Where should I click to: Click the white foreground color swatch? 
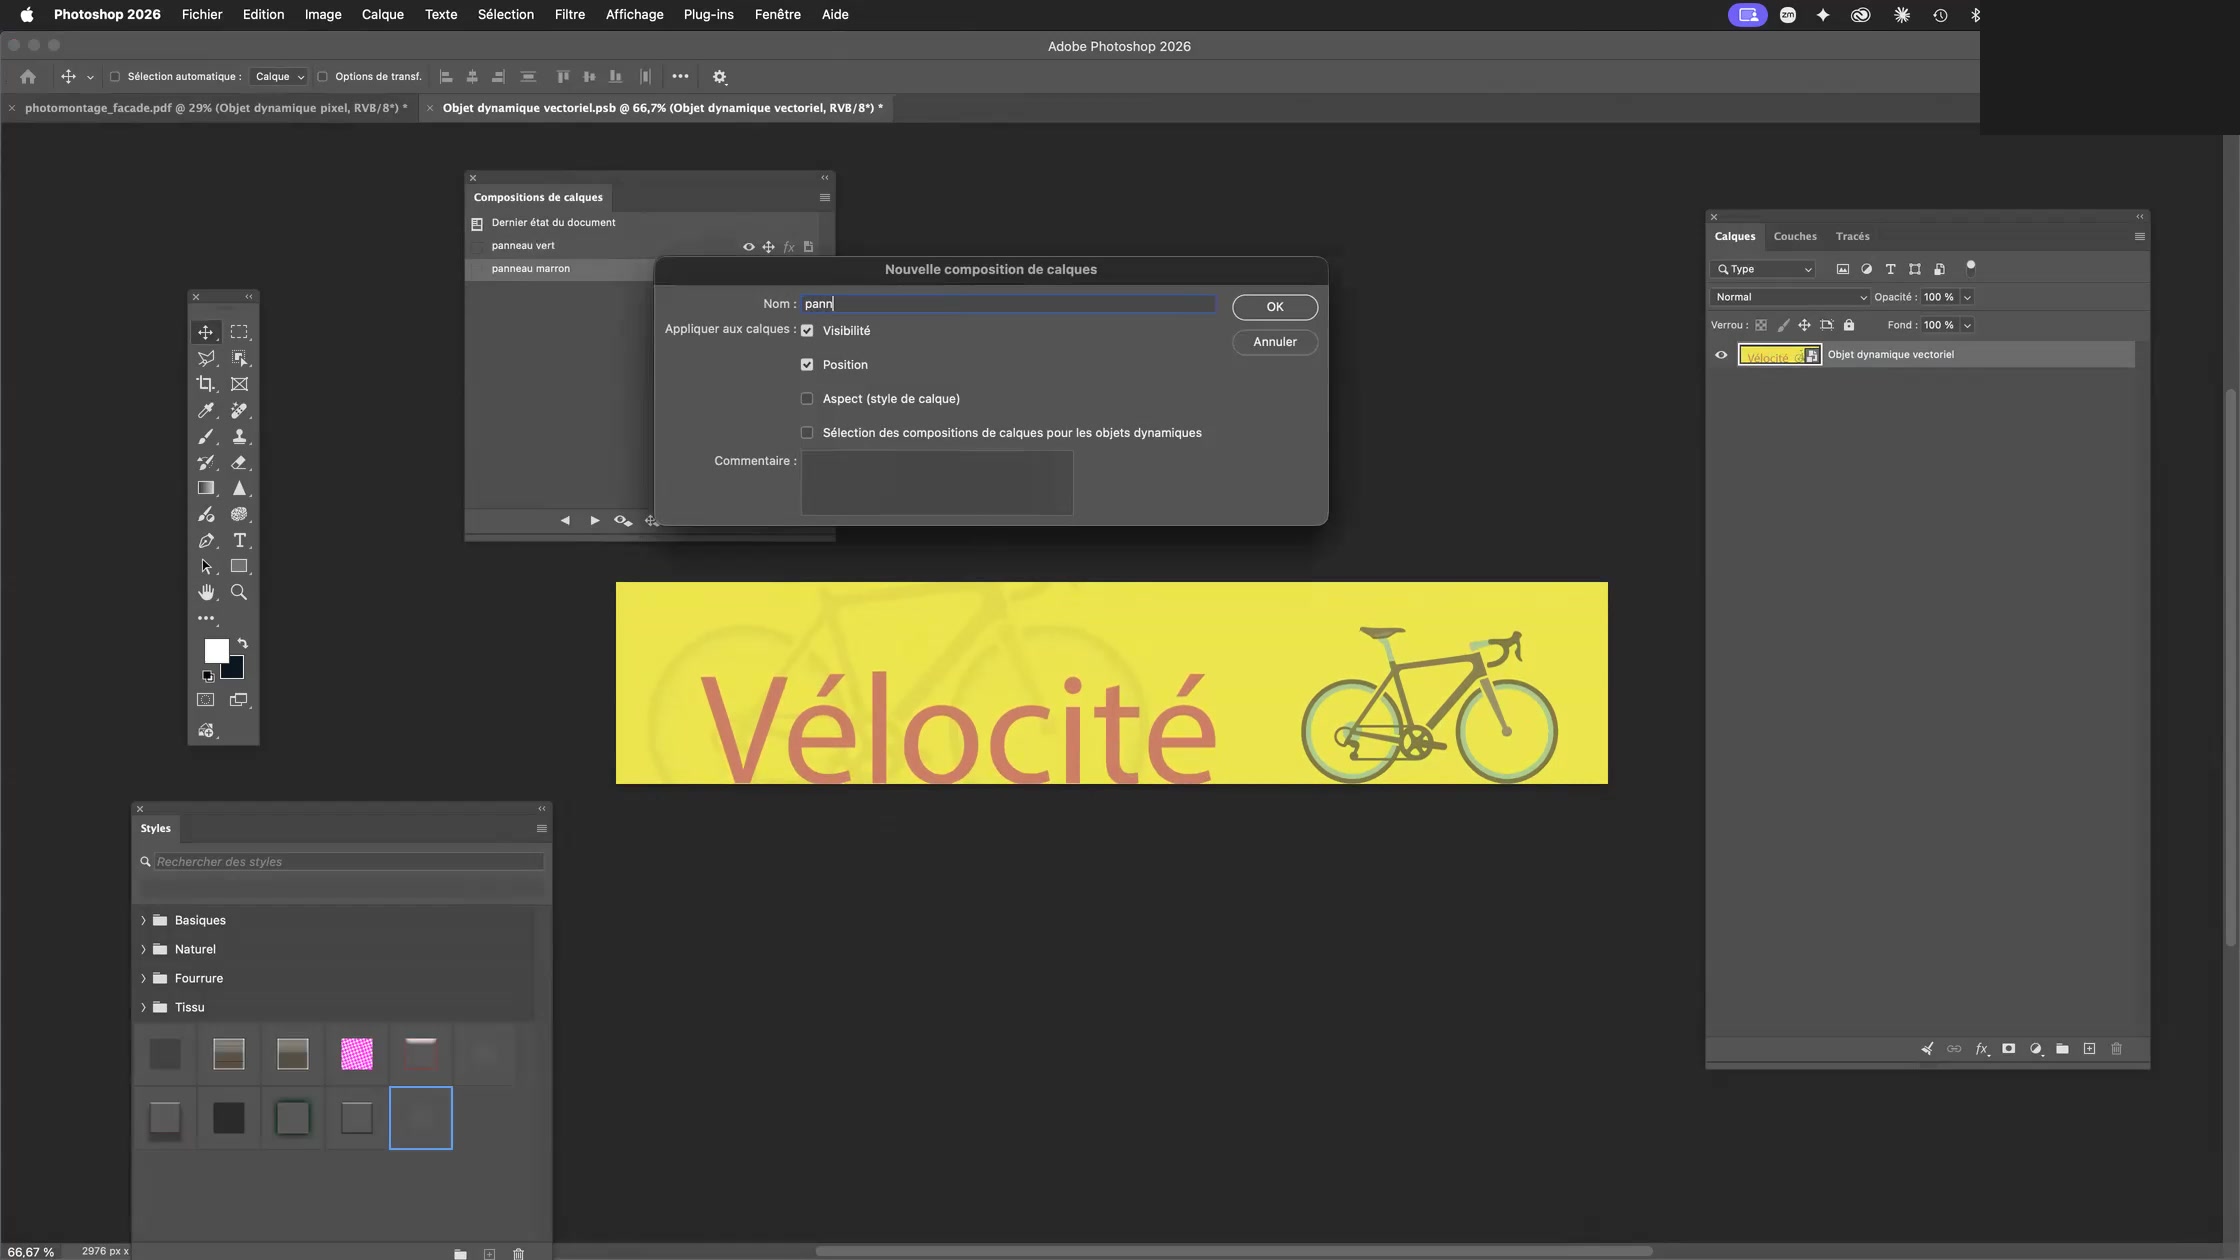point(216,651)
